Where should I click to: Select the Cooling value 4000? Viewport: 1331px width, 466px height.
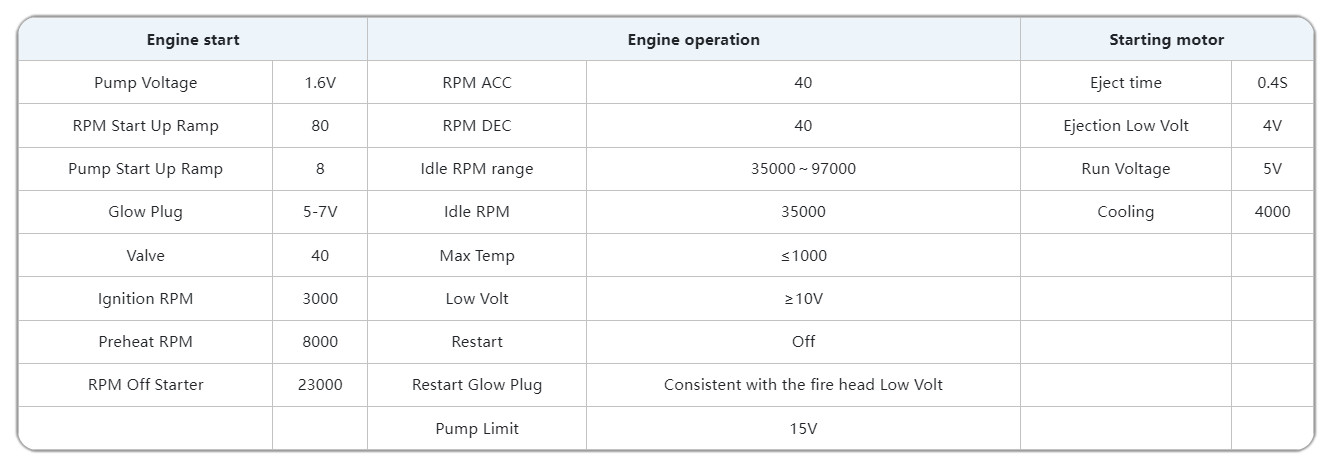1272,212
